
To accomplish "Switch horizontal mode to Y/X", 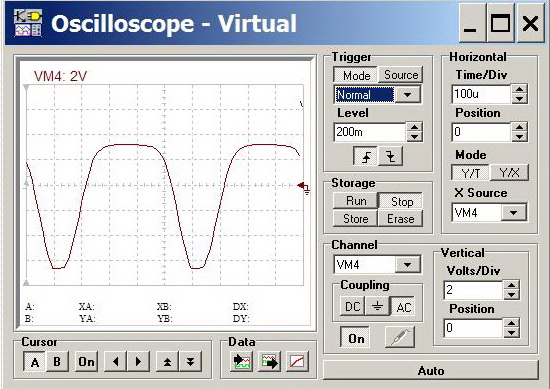I will tap(509, 173).
